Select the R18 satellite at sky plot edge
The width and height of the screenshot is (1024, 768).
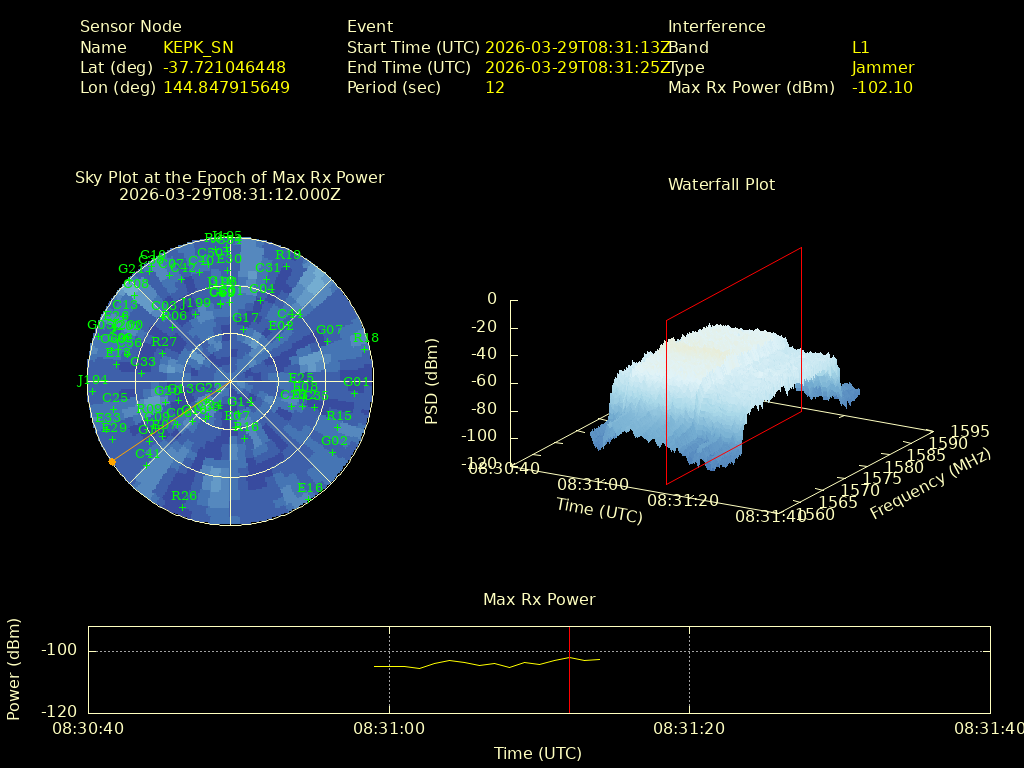point(365,349)
